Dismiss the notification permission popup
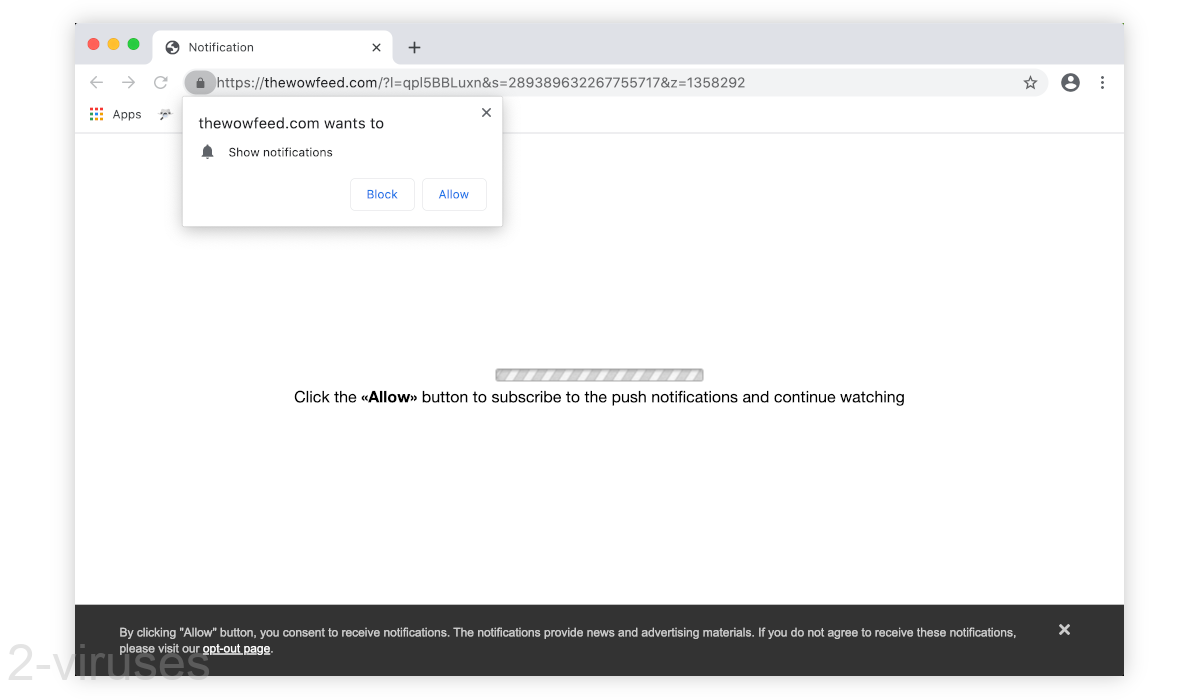This screenshot has height=700, width=1200. point(486,112)
